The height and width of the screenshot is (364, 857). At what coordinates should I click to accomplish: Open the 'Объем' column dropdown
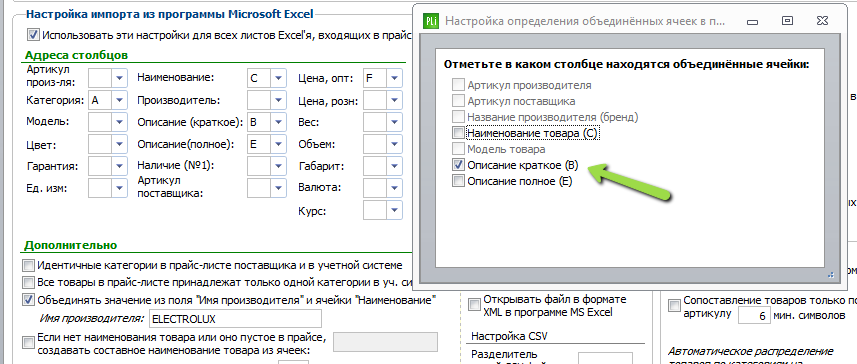(395, 145)
